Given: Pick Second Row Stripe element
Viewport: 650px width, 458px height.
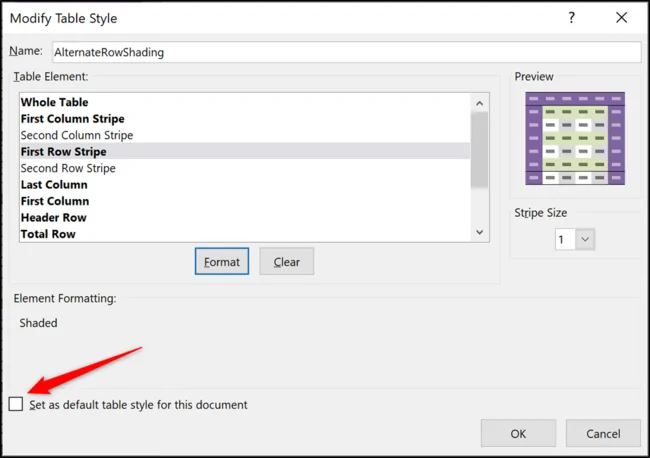Looking at the screenshot, I should 68,168.
